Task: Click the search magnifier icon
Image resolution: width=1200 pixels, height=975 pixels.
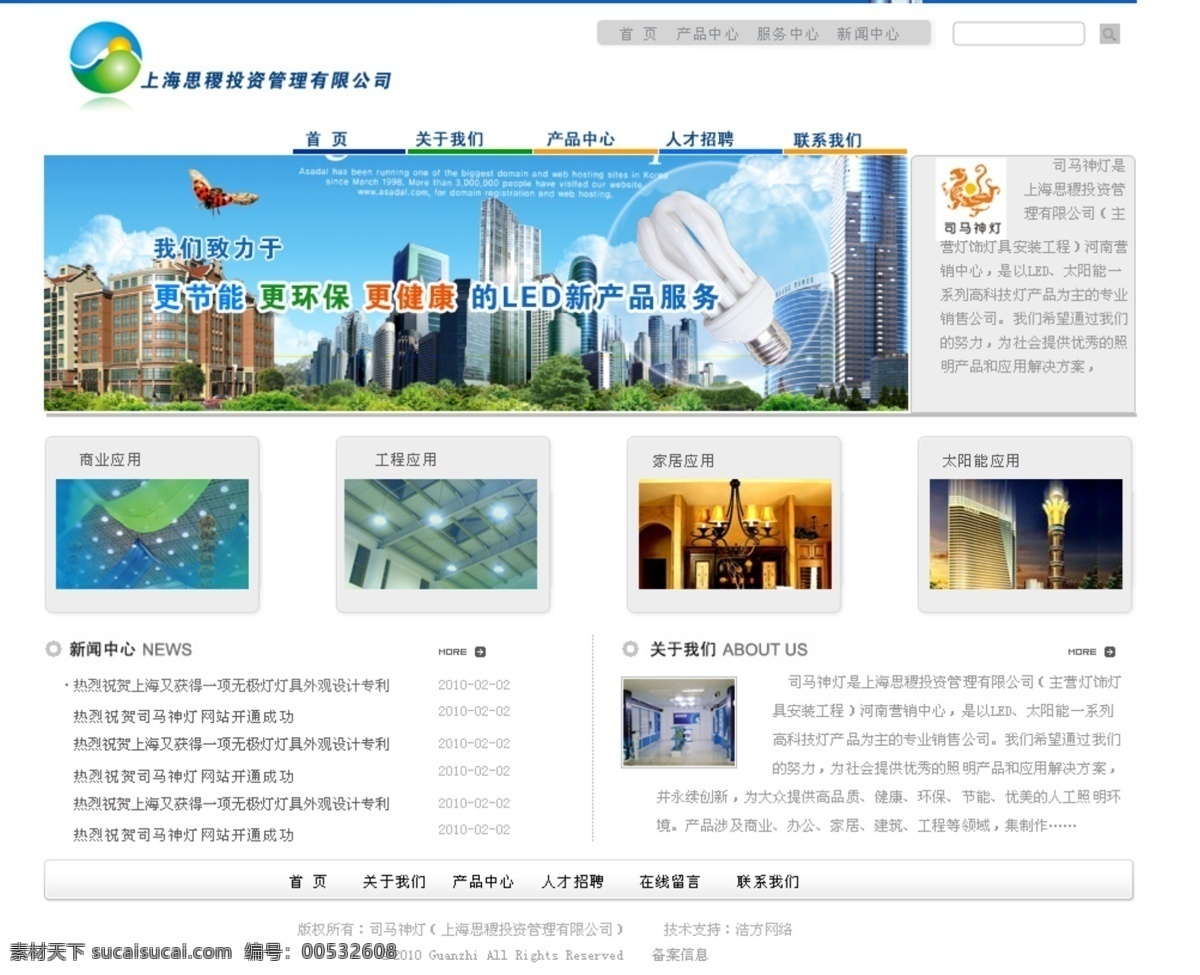Action: point(1109,34)
